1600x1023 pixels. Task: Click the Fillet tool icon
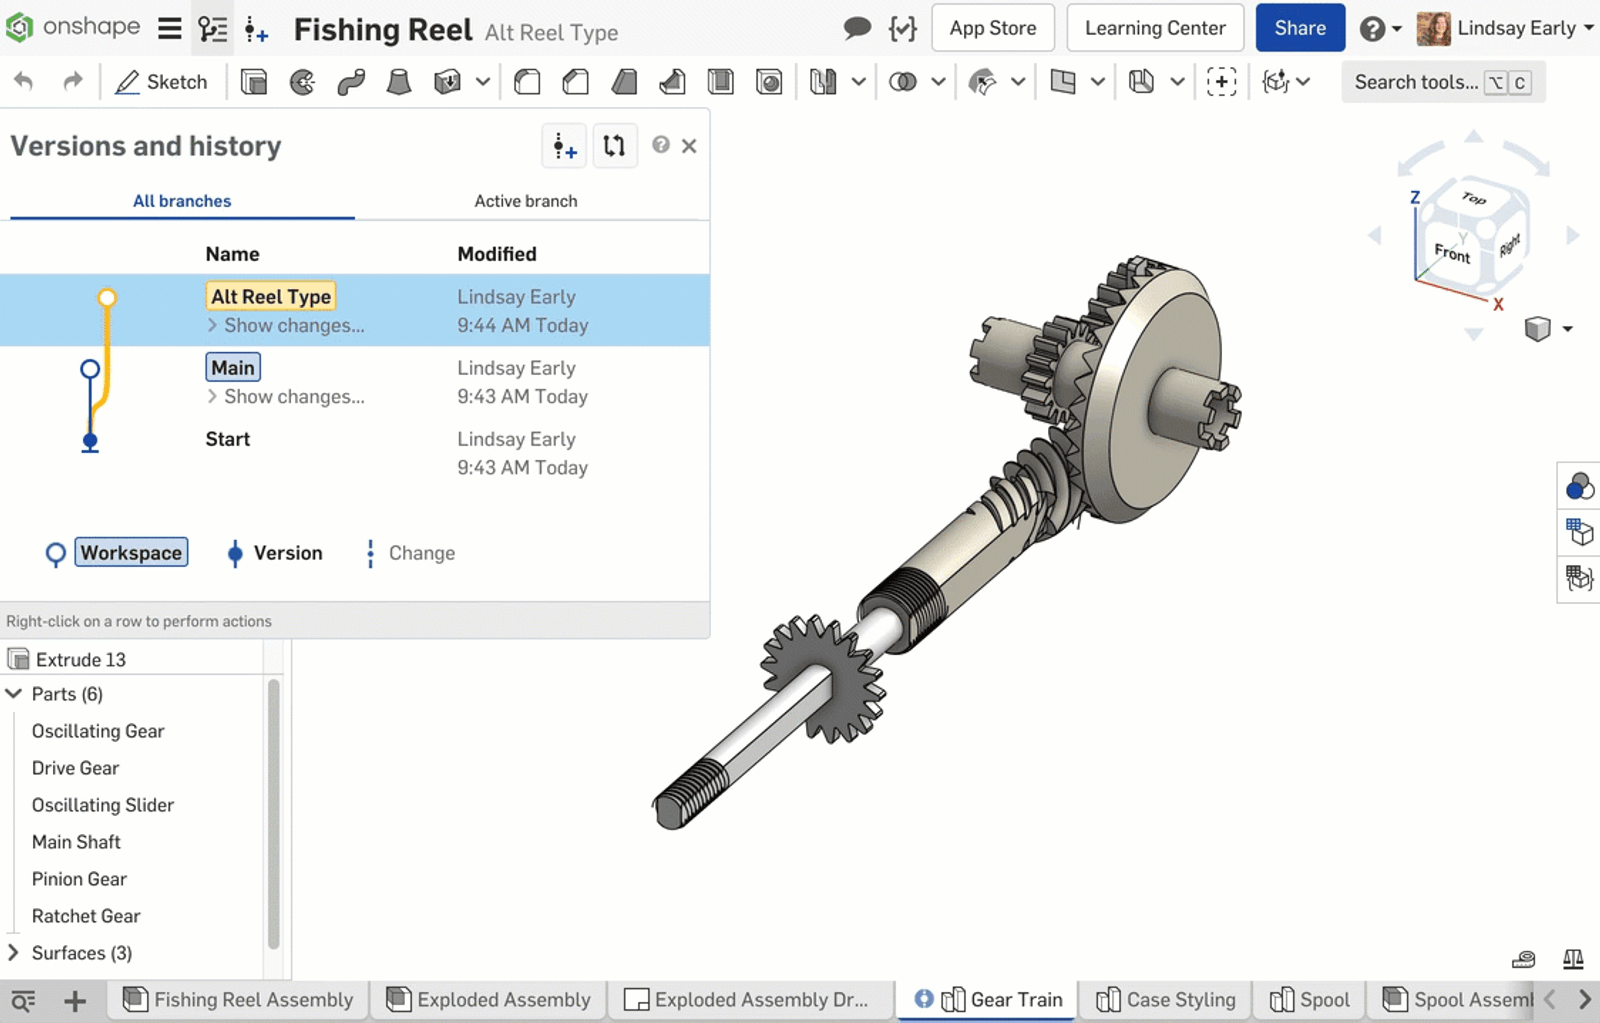tap(527, 82)
